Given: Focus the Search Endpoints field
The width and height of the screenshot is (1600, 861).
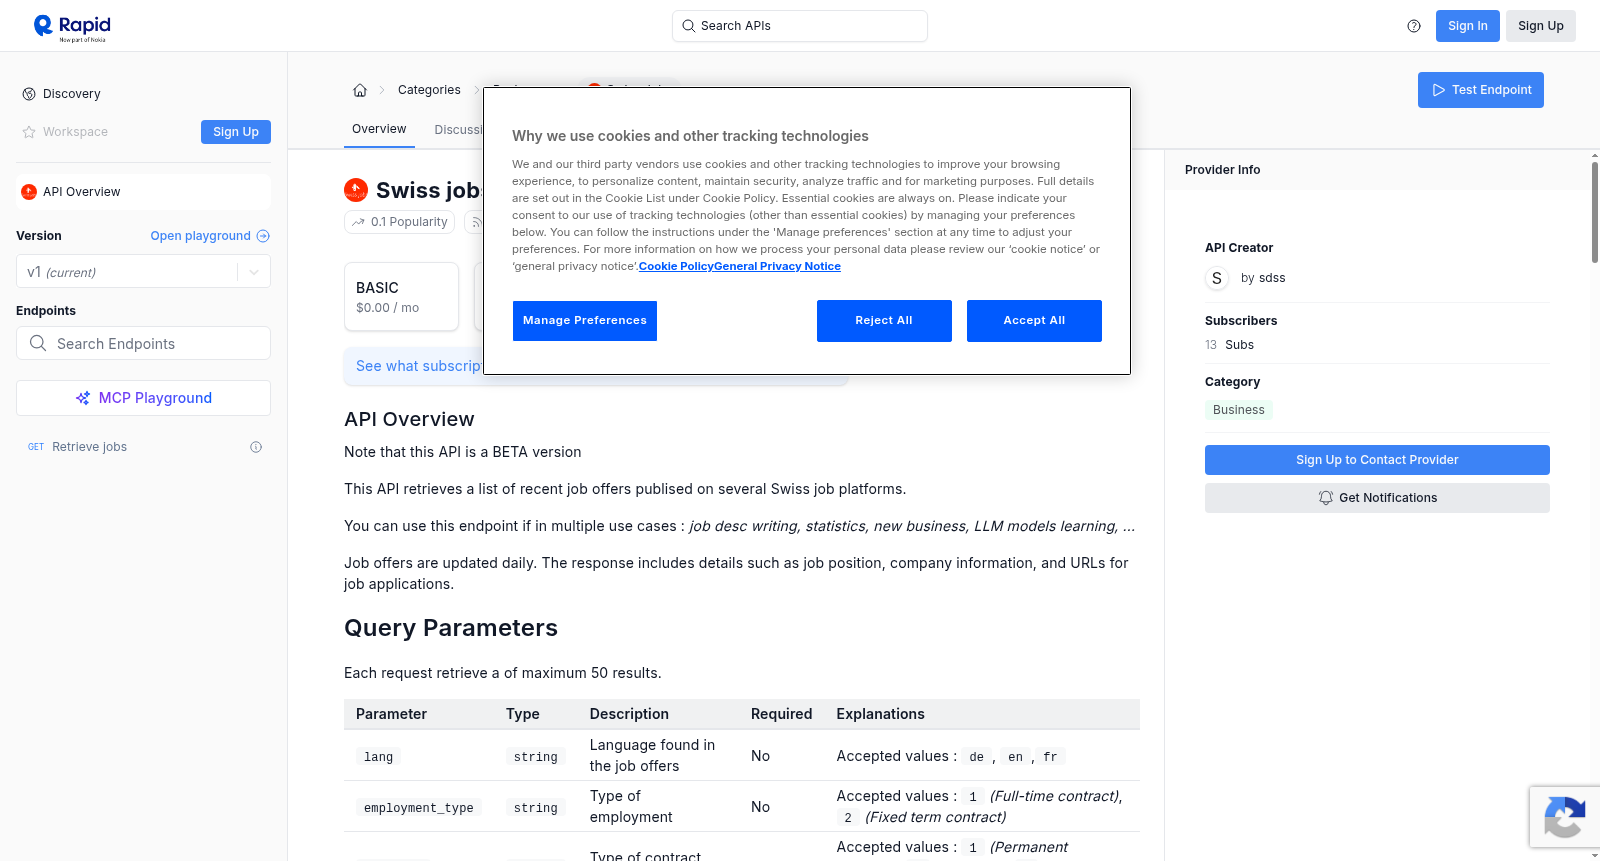Looking at the screenshot, I should pos(143,343).
